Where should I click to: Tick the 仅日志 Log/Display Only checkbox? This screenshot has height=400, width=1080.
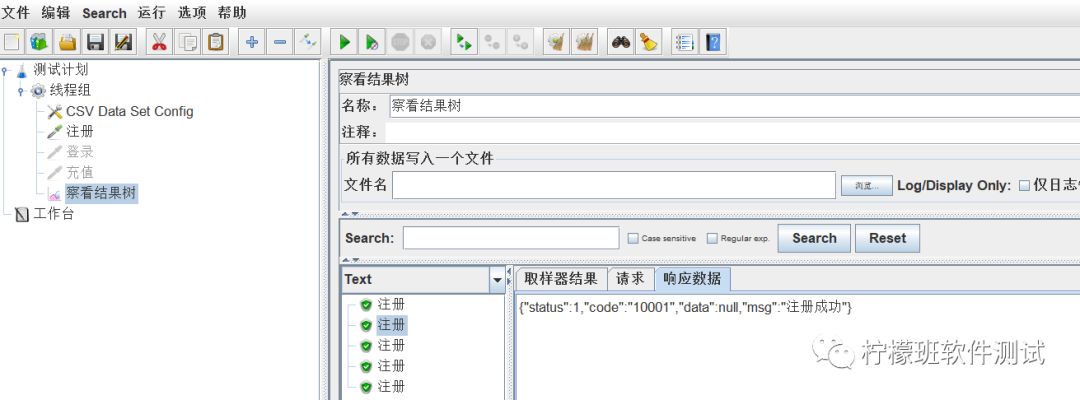pos(1024,185)
